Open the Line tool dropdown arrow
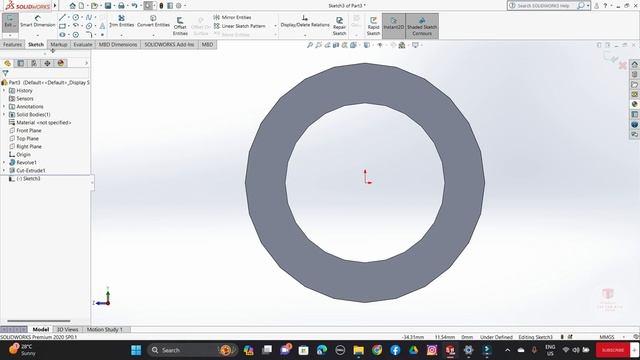Screen dimensions: 640x360 69,18
